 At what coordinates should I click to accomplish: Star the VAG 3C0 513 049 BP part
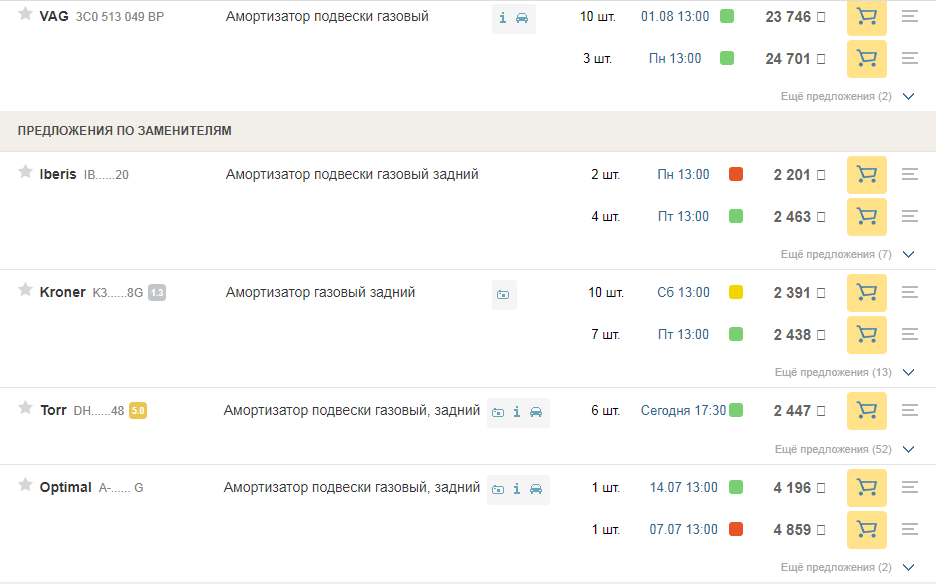point(25,14)
